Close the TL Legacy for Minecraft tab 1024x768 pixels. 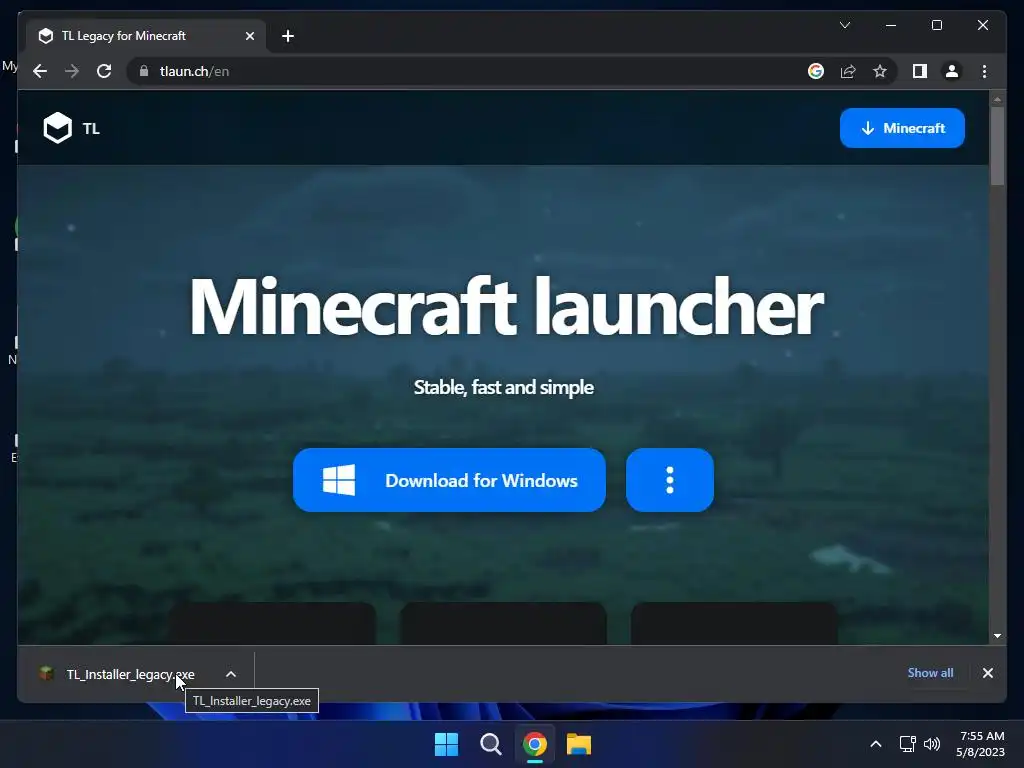point(249,36)
